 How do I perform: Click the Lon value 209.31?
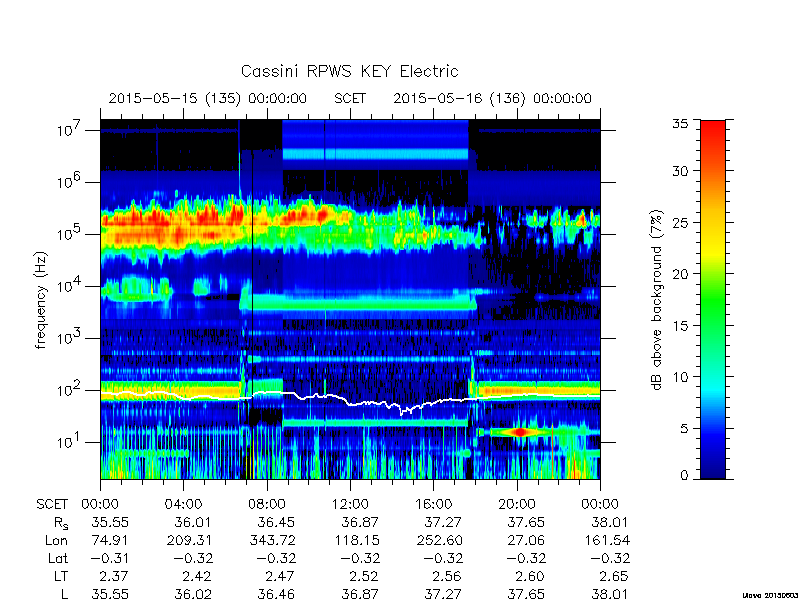(x=189, y=540)
